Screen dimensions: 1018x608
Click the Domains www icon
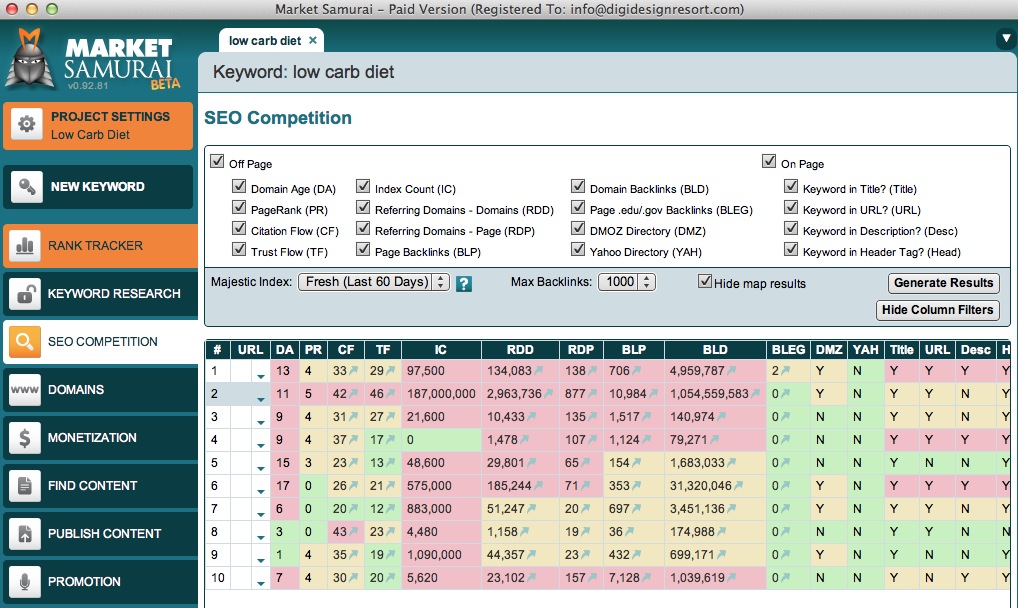(25, 390)
